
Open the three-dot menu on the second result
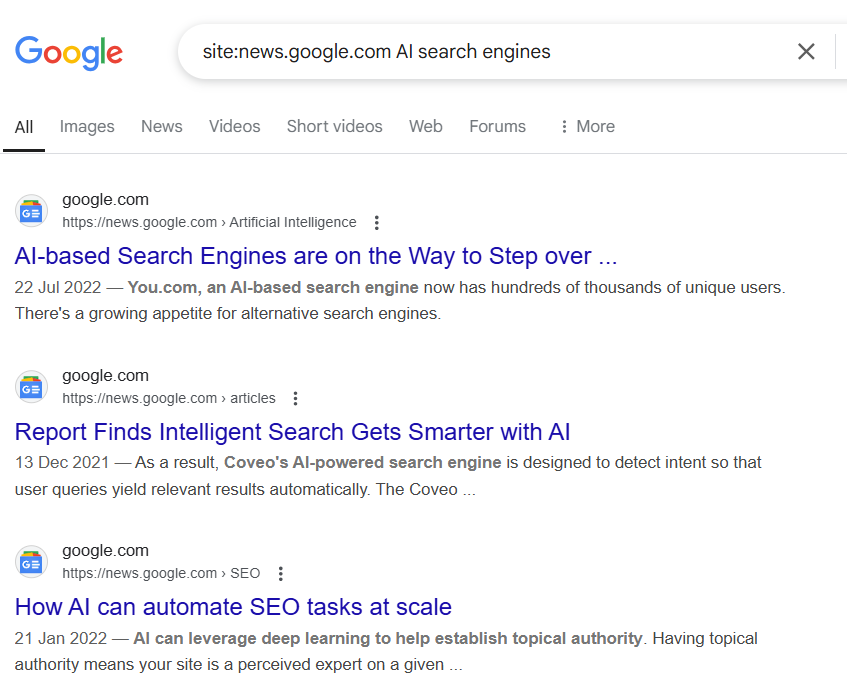click(295, 398)
